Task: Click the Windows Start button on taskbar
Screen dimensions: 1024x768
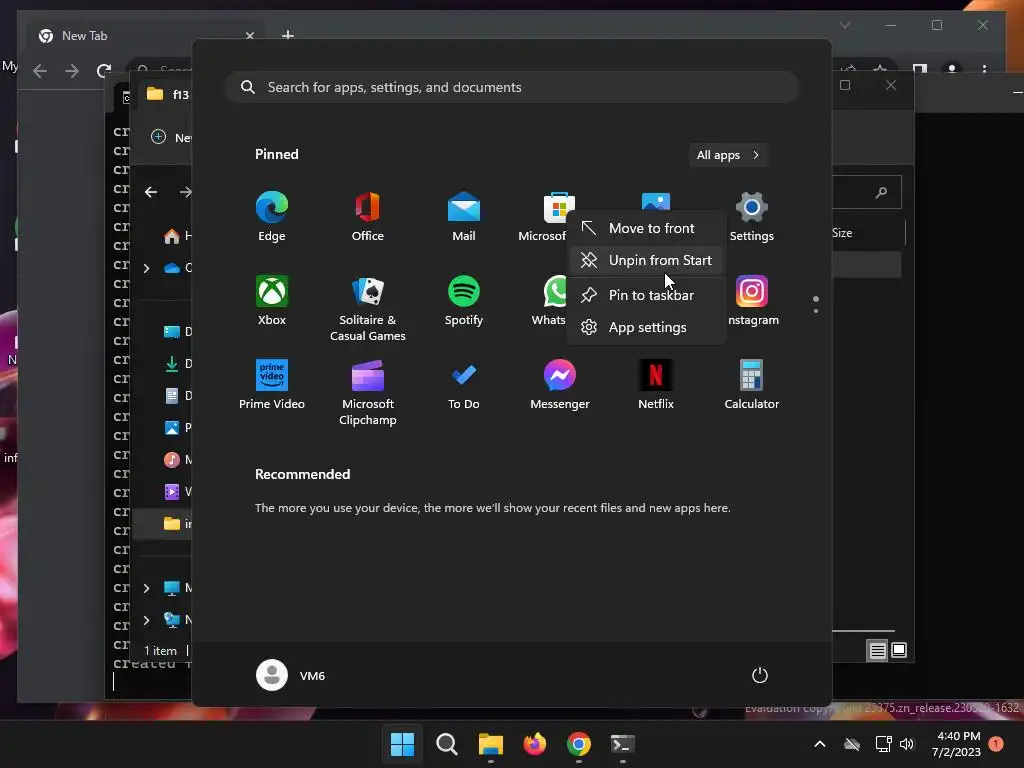Action: click(x=402, y=744)
